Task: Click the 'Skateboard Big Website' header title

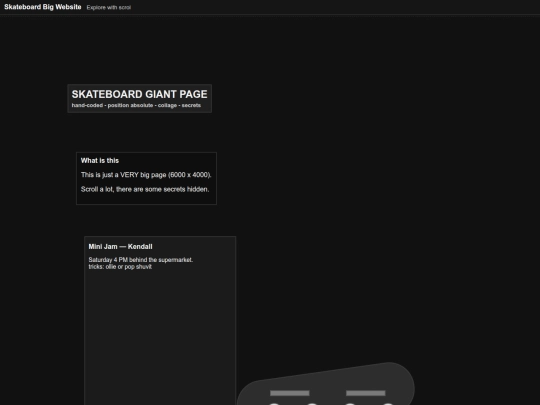Action: pos(43,7)
